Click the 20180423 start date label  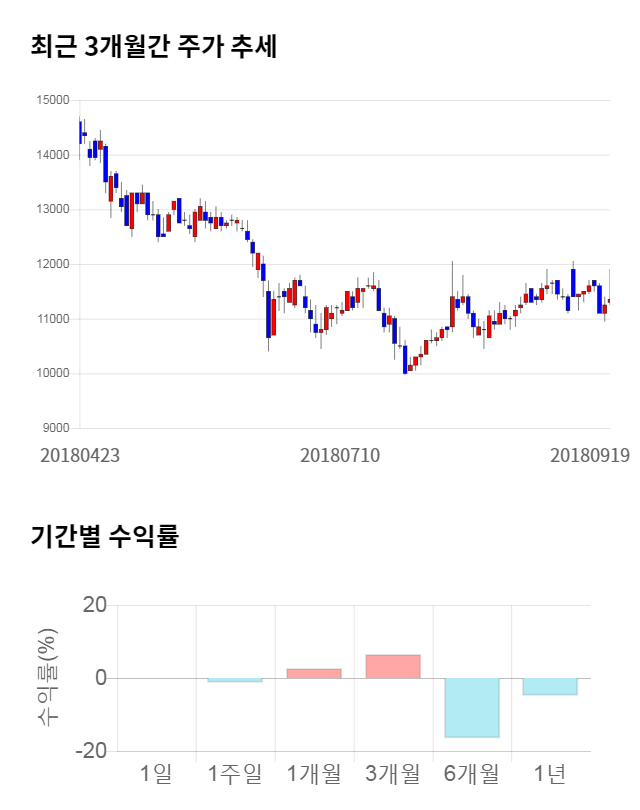click(80, 455)
